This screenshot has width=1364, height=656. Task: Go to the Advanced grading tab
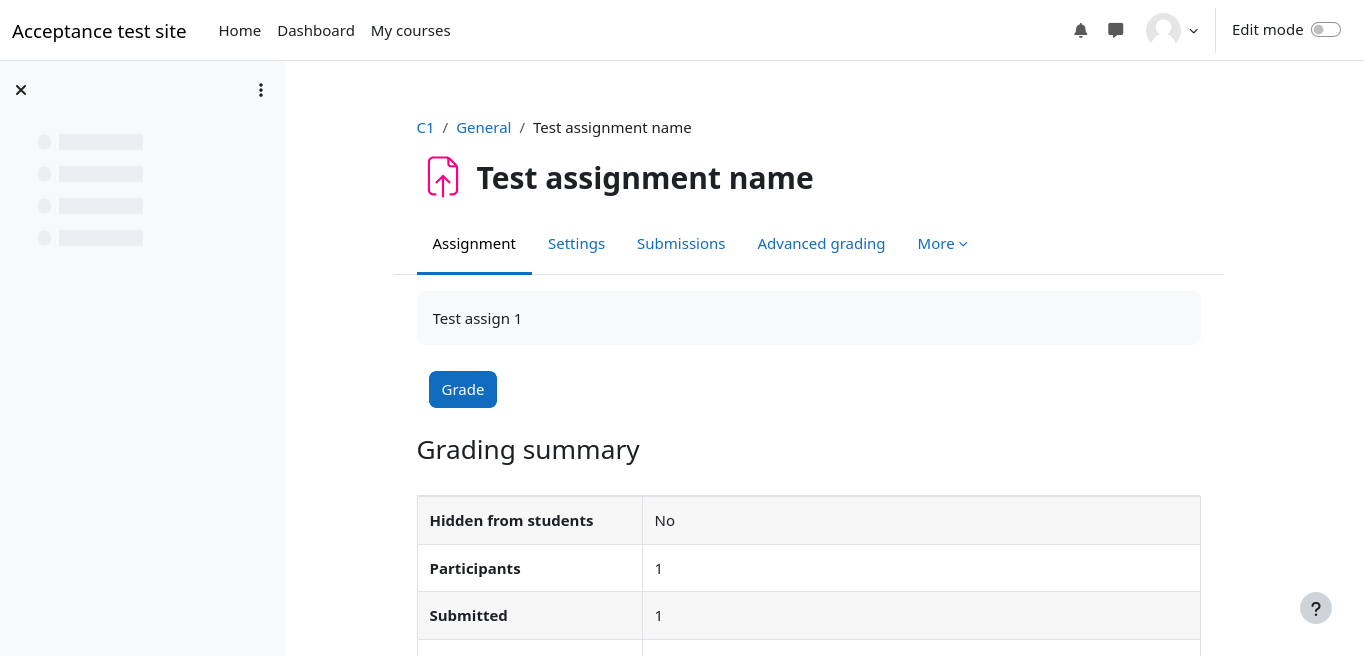(x=821, y=244)
